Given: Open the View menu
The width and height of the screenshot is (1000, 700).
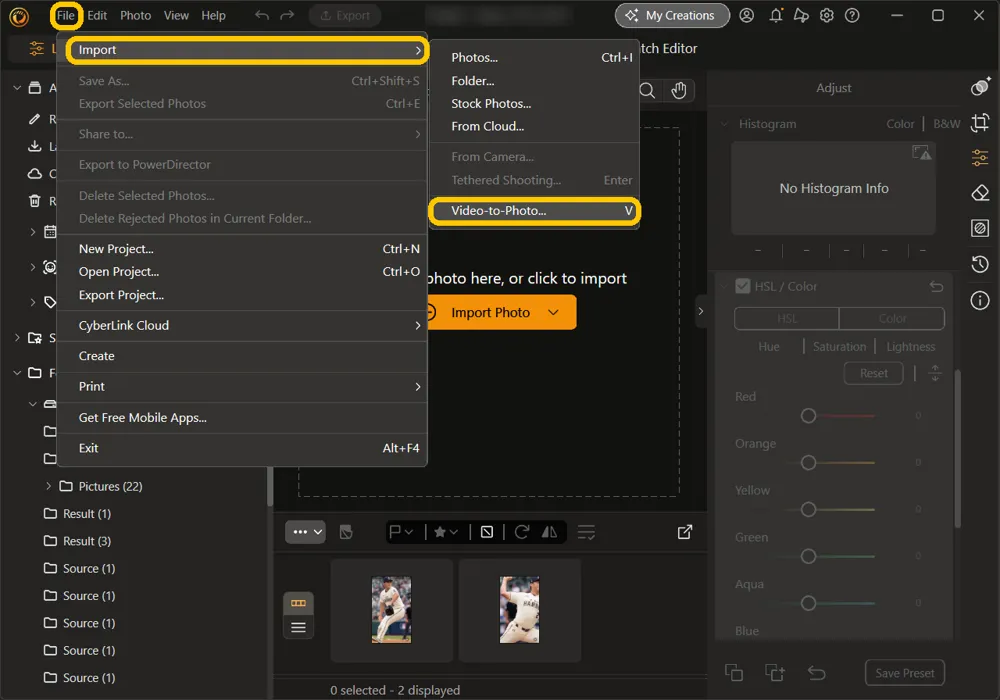Looking at the screenshot, I should click(x=176, y=15).
